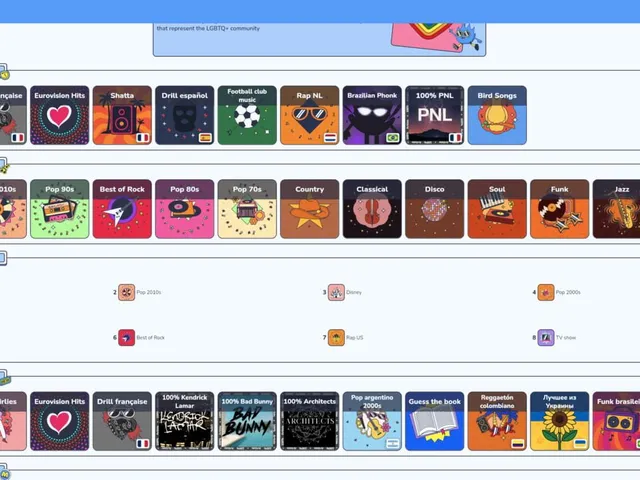This screenshot has width=640, height=480.
Task: Open the 100% Bad Bunny card
Action: [x=247, y=421]
